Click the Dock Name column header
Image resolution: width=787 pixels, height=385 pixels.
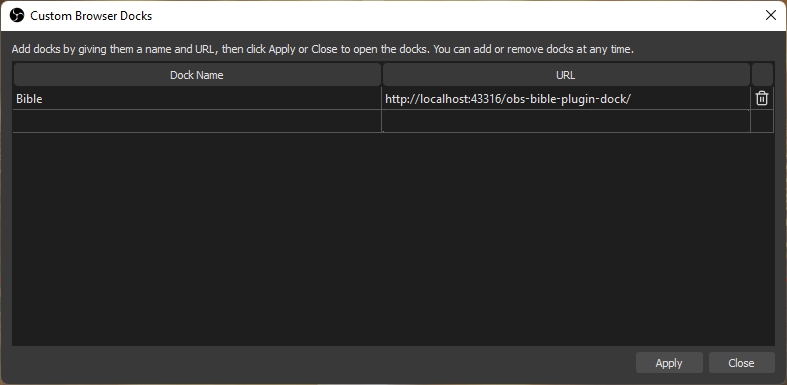tap(197, 75)
